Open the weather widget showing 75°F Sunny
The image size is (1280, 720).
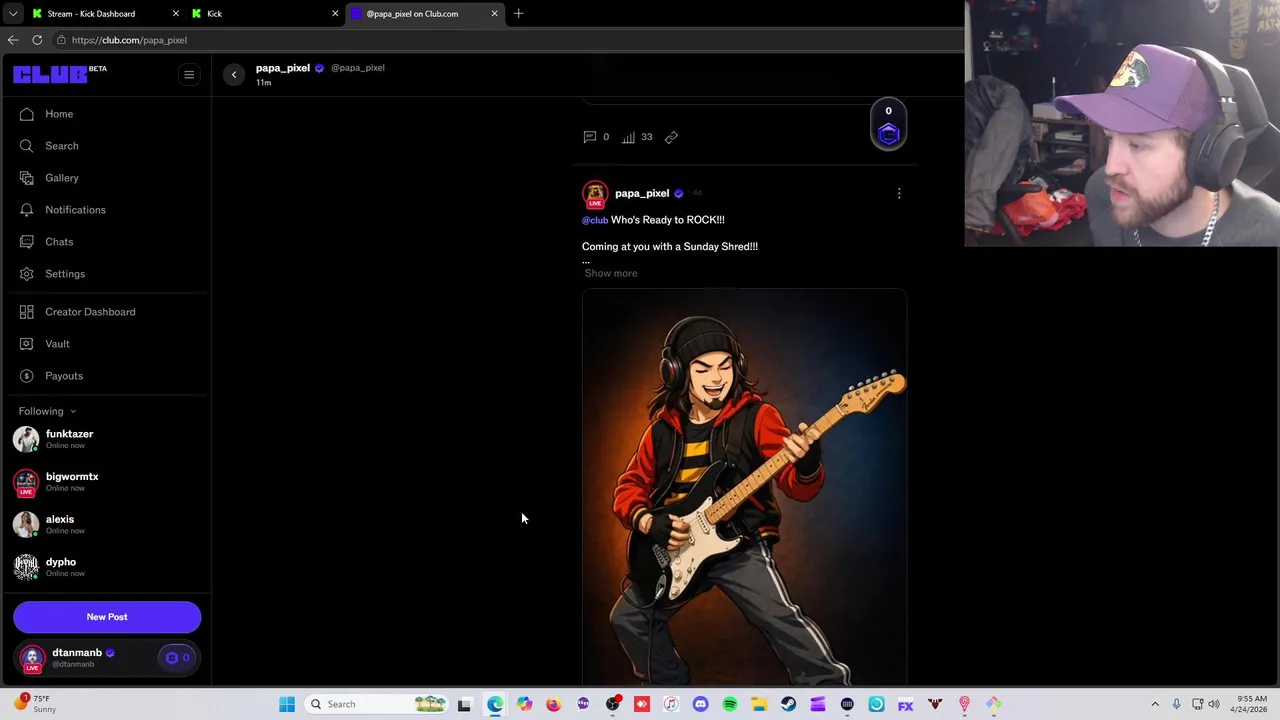click(x=36, y=704)
